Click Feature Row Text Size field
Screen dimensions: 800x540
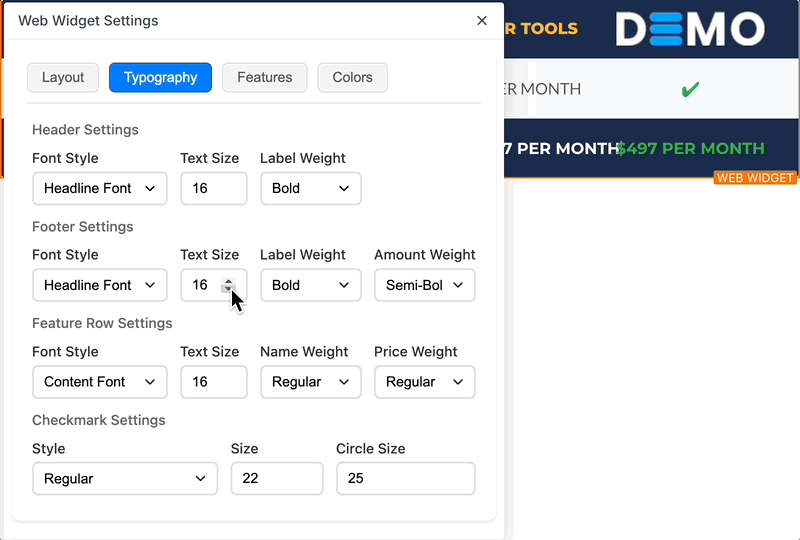214,382
